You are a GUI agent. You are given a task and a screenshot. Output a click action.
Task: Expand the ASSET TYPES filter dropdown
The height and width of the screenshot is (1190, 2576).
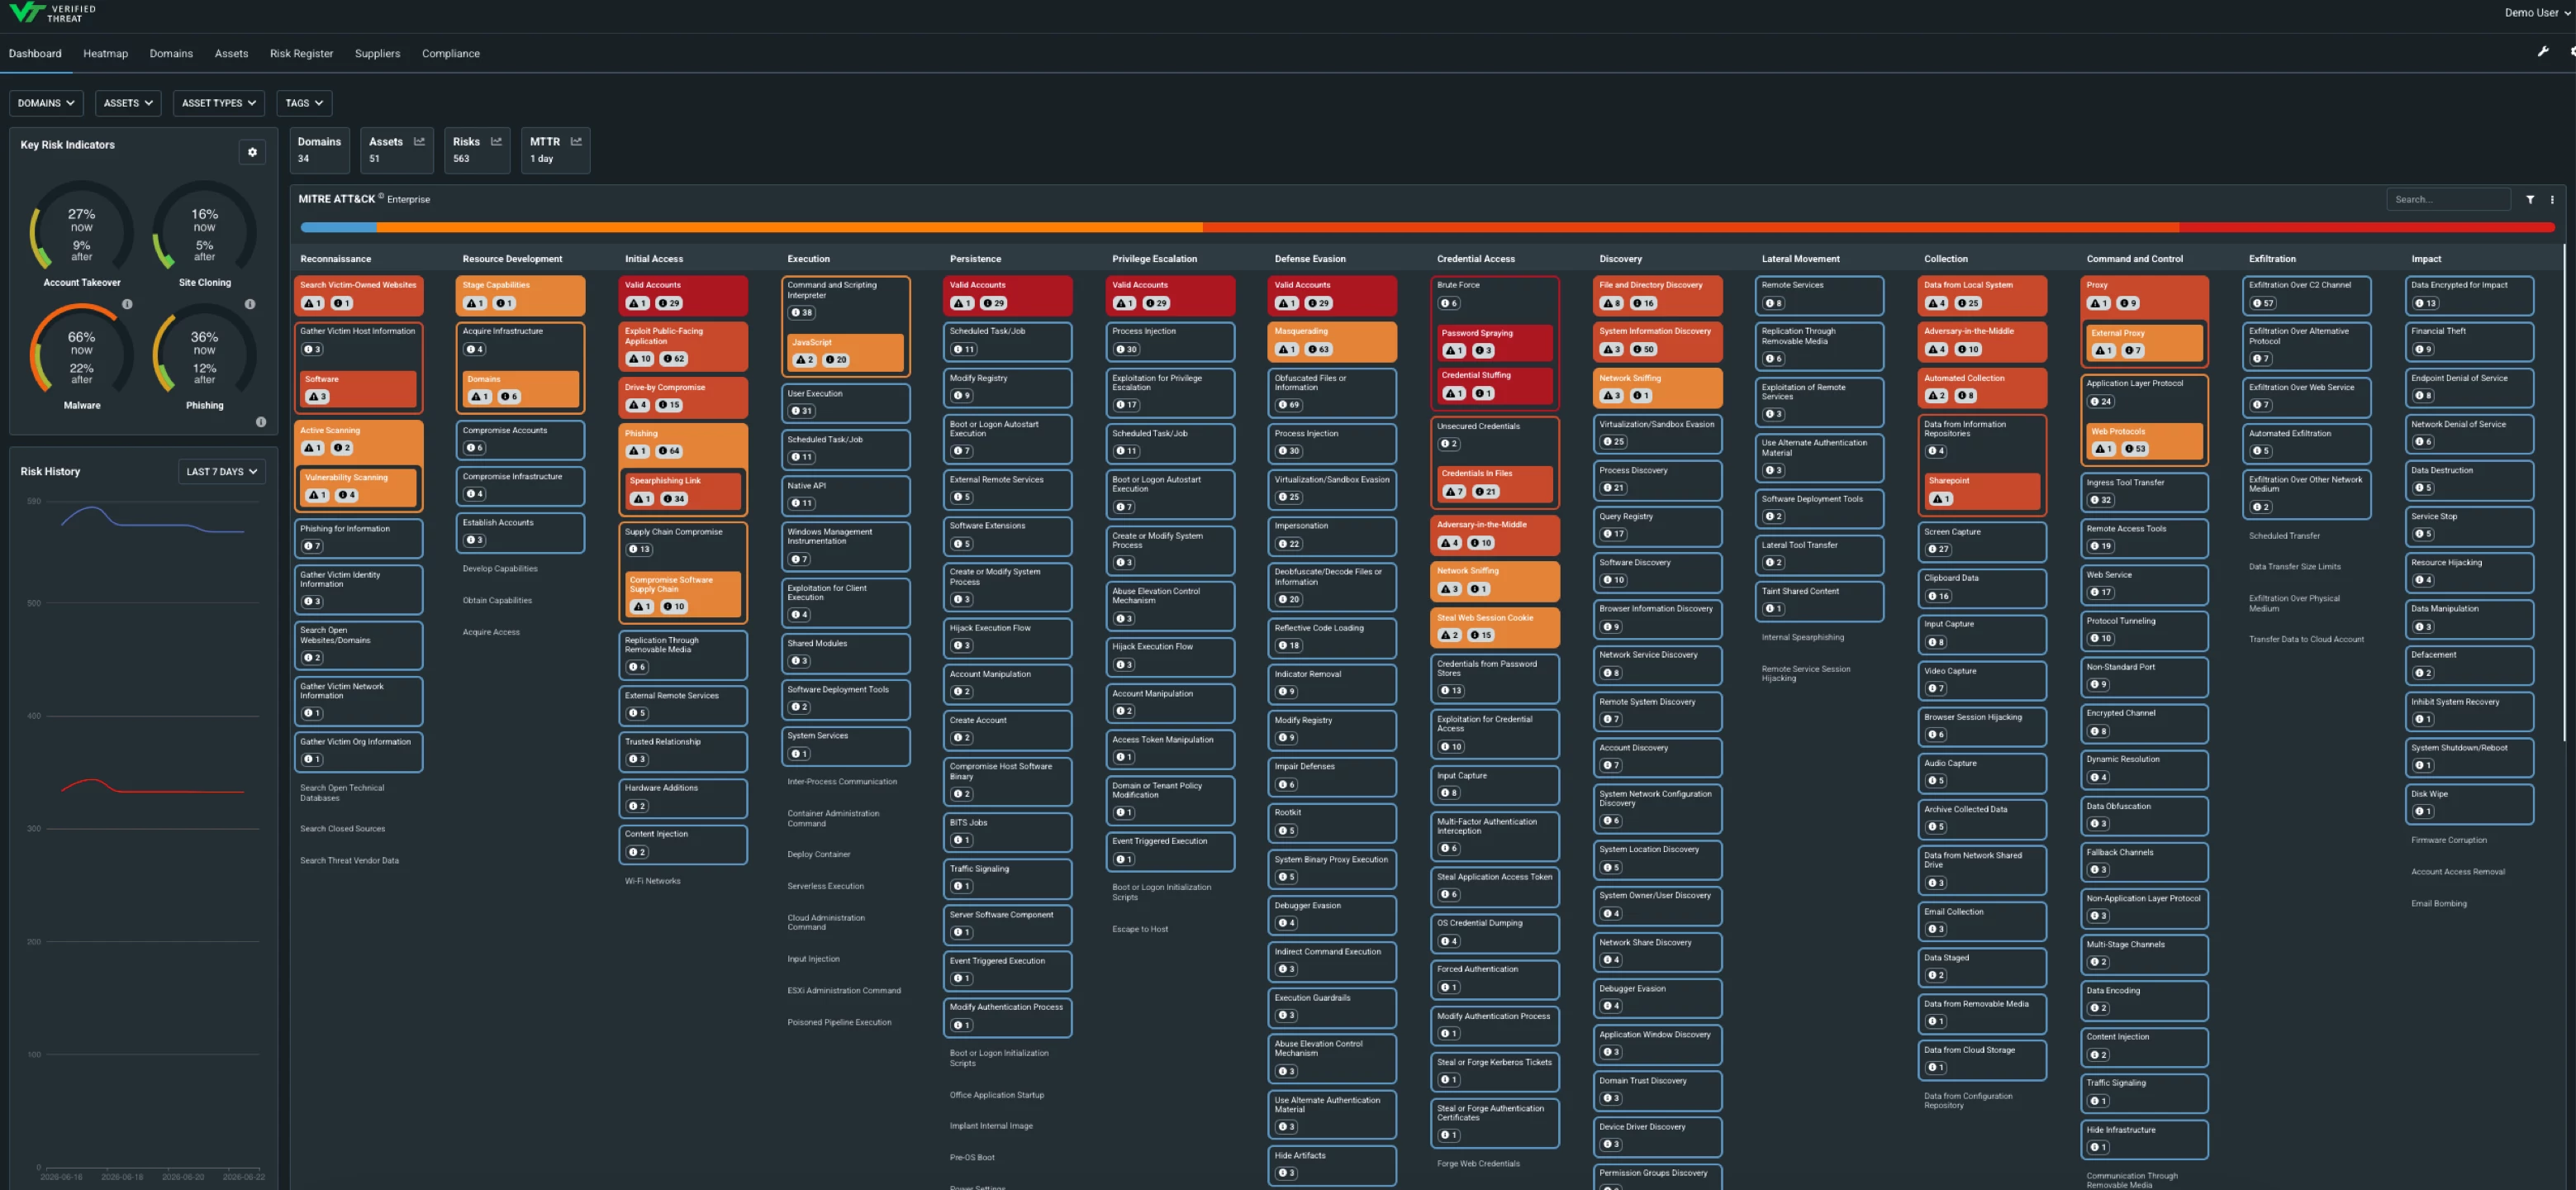pyautogui.click(x=219, y=103)
